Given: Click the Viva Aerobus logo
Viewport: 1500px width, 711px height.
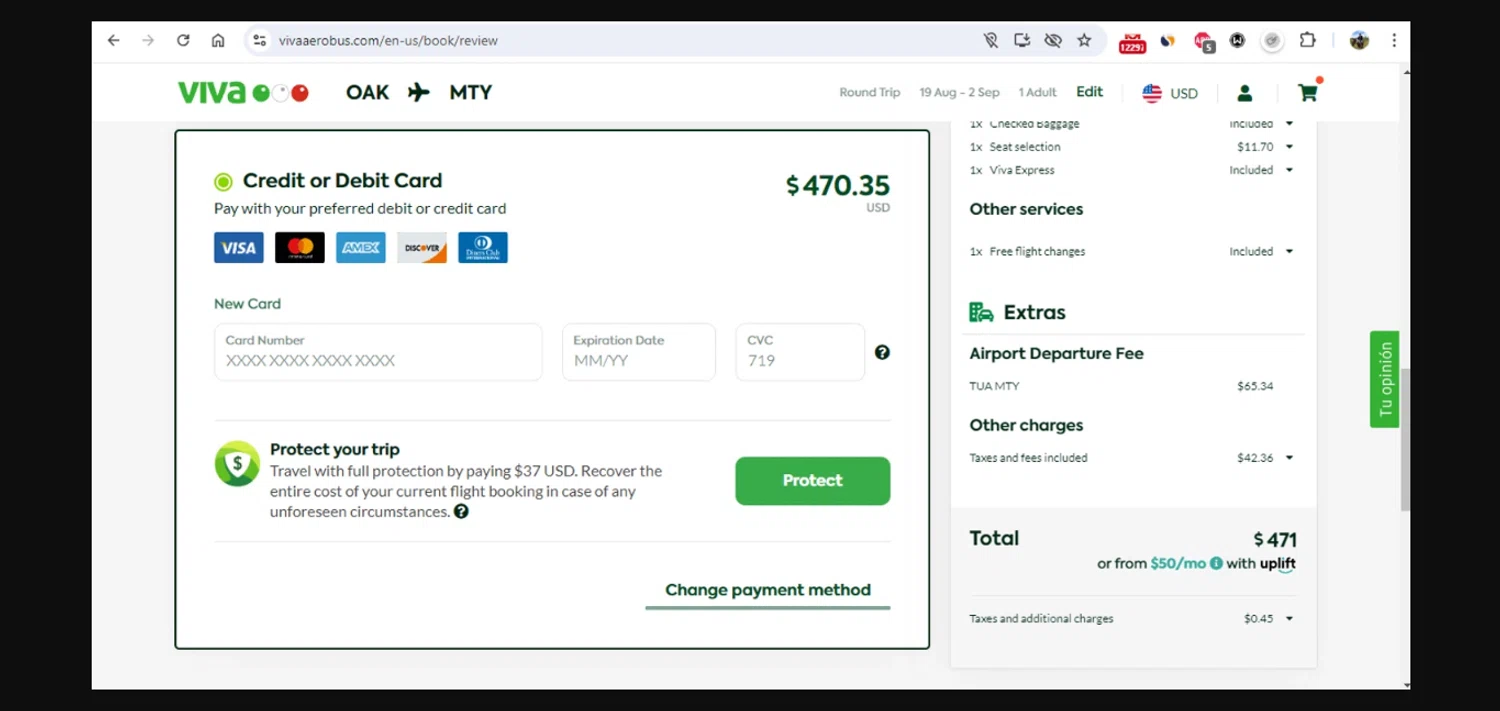Looking at the screenshot, I should (x=243, y=92).
